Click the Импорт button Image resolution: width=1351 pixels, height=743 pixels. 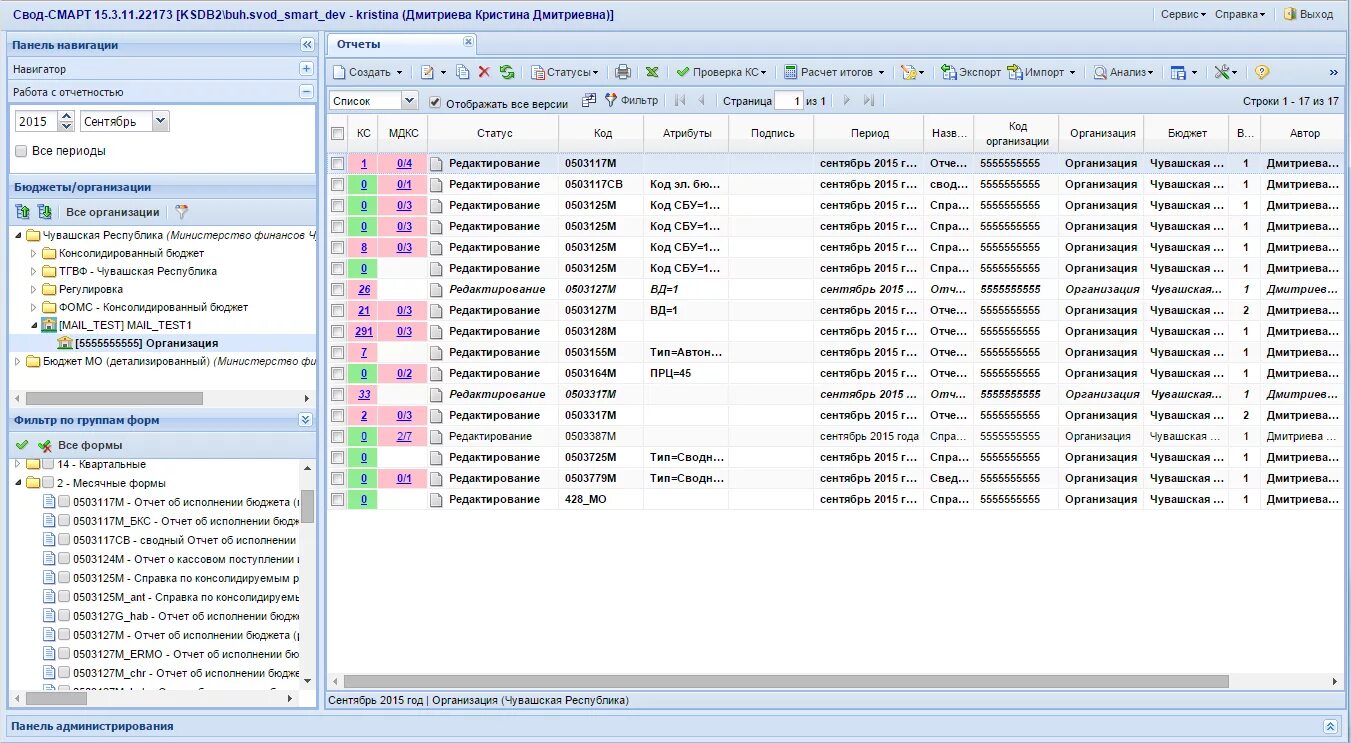(1042, 72)
